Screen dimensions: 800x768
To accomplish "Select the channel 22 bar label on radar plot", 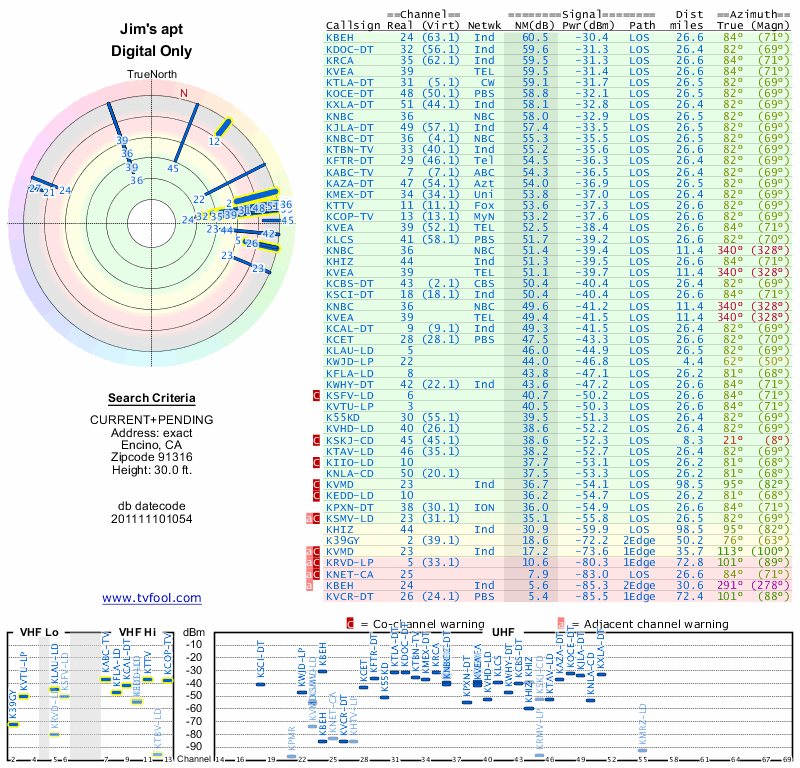I will tap(199, 200).
